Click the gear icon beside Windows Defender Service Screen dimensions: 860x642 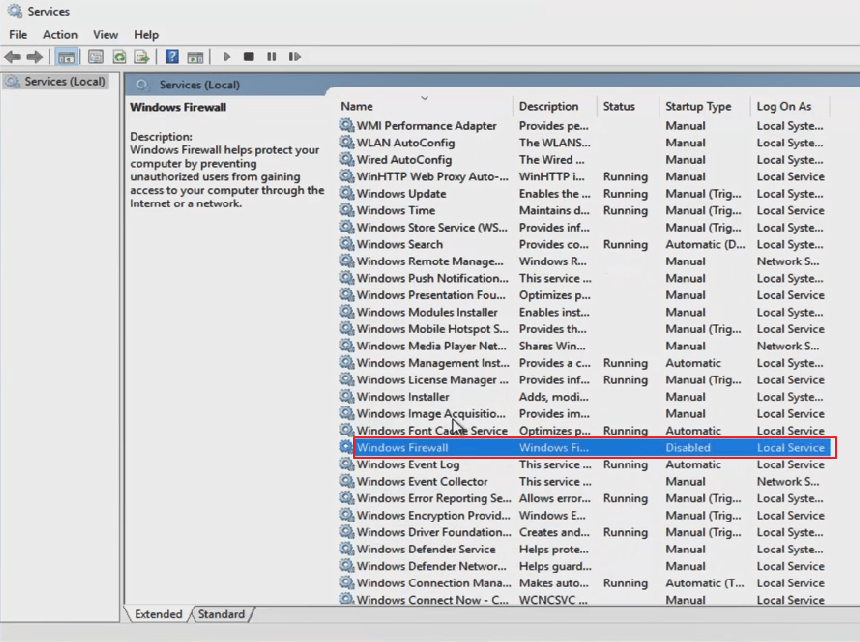tap(346, 548)
